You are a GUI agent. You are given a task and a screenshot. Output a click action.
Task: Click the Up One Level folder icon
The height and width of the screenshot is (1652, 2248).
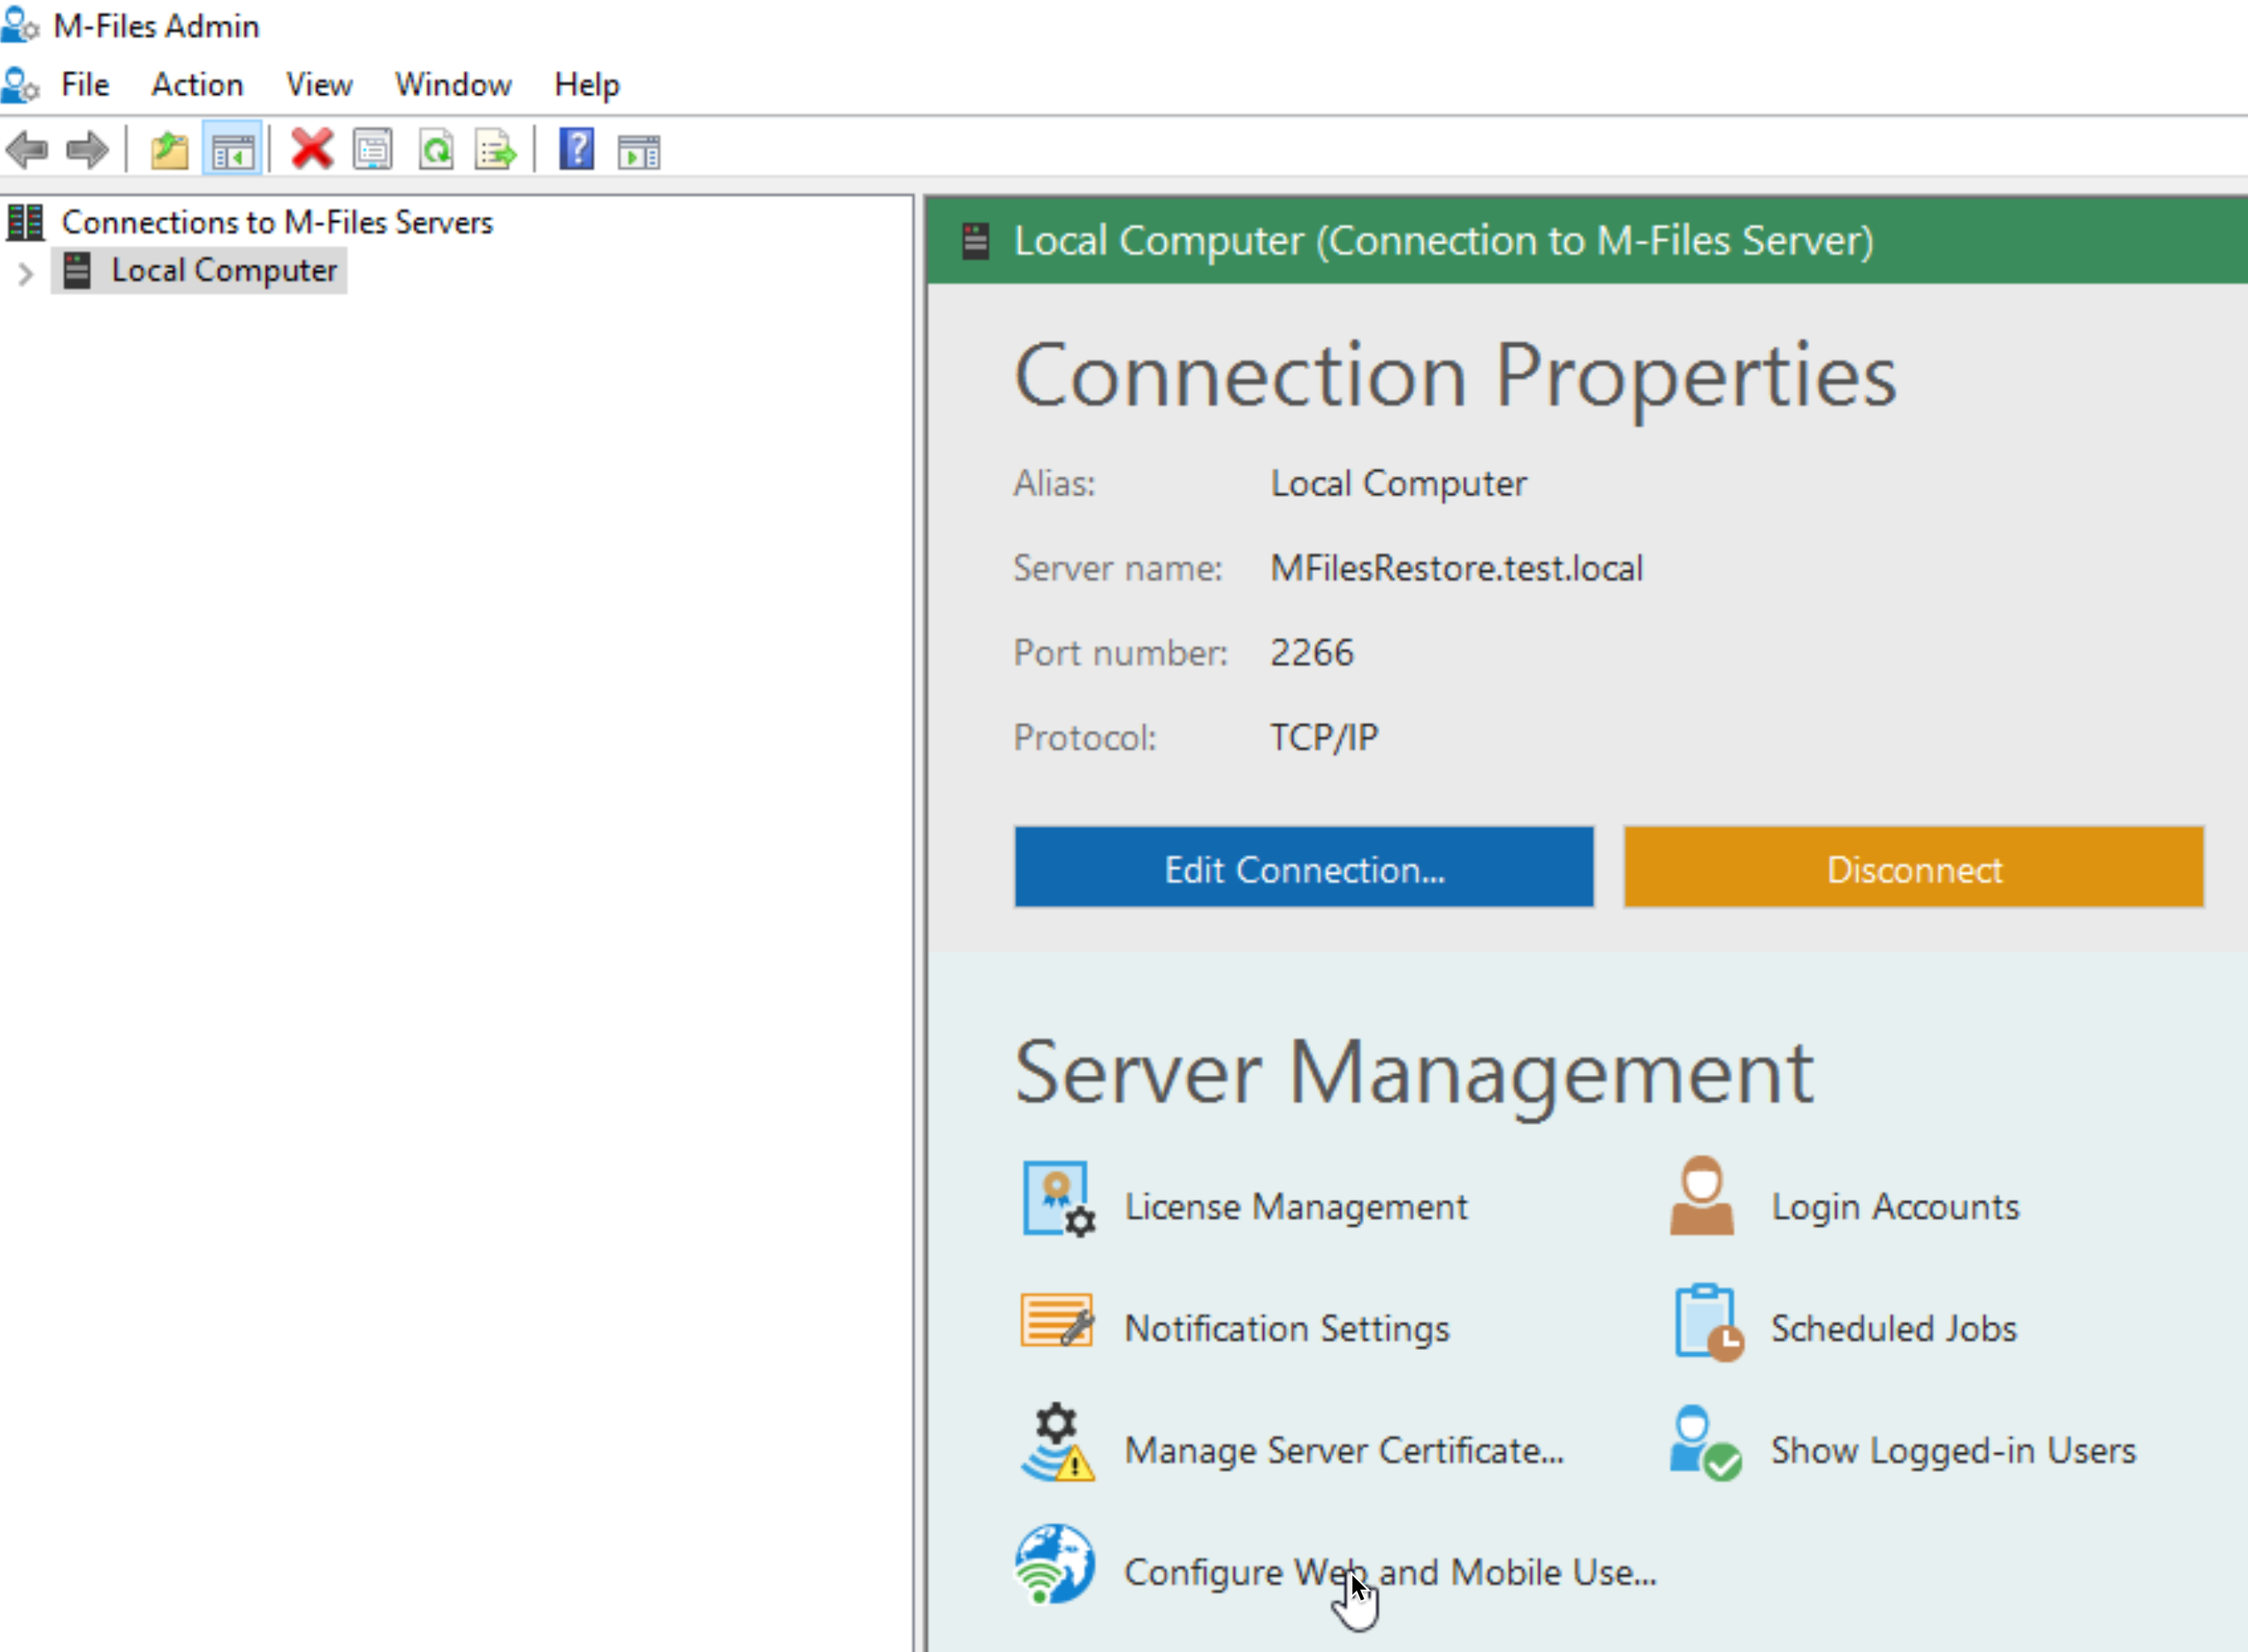170,150
